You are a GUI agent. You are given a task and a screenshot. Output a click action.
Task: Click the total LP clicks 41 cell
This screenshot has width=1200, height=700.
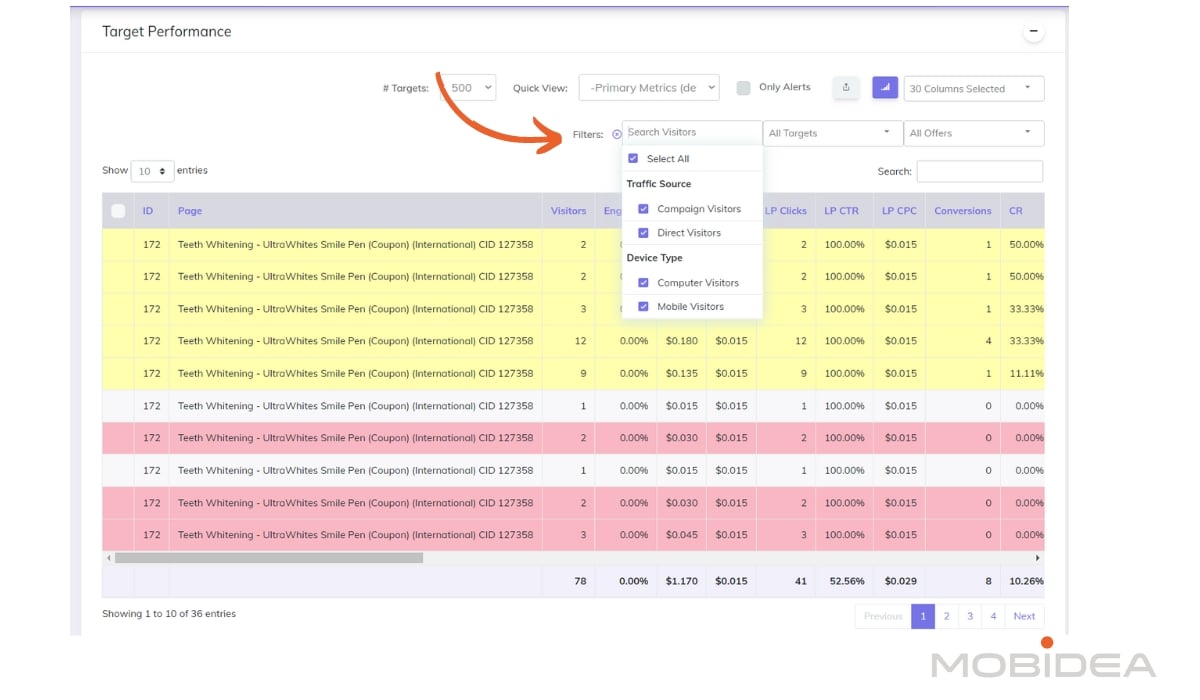(786, 581)
